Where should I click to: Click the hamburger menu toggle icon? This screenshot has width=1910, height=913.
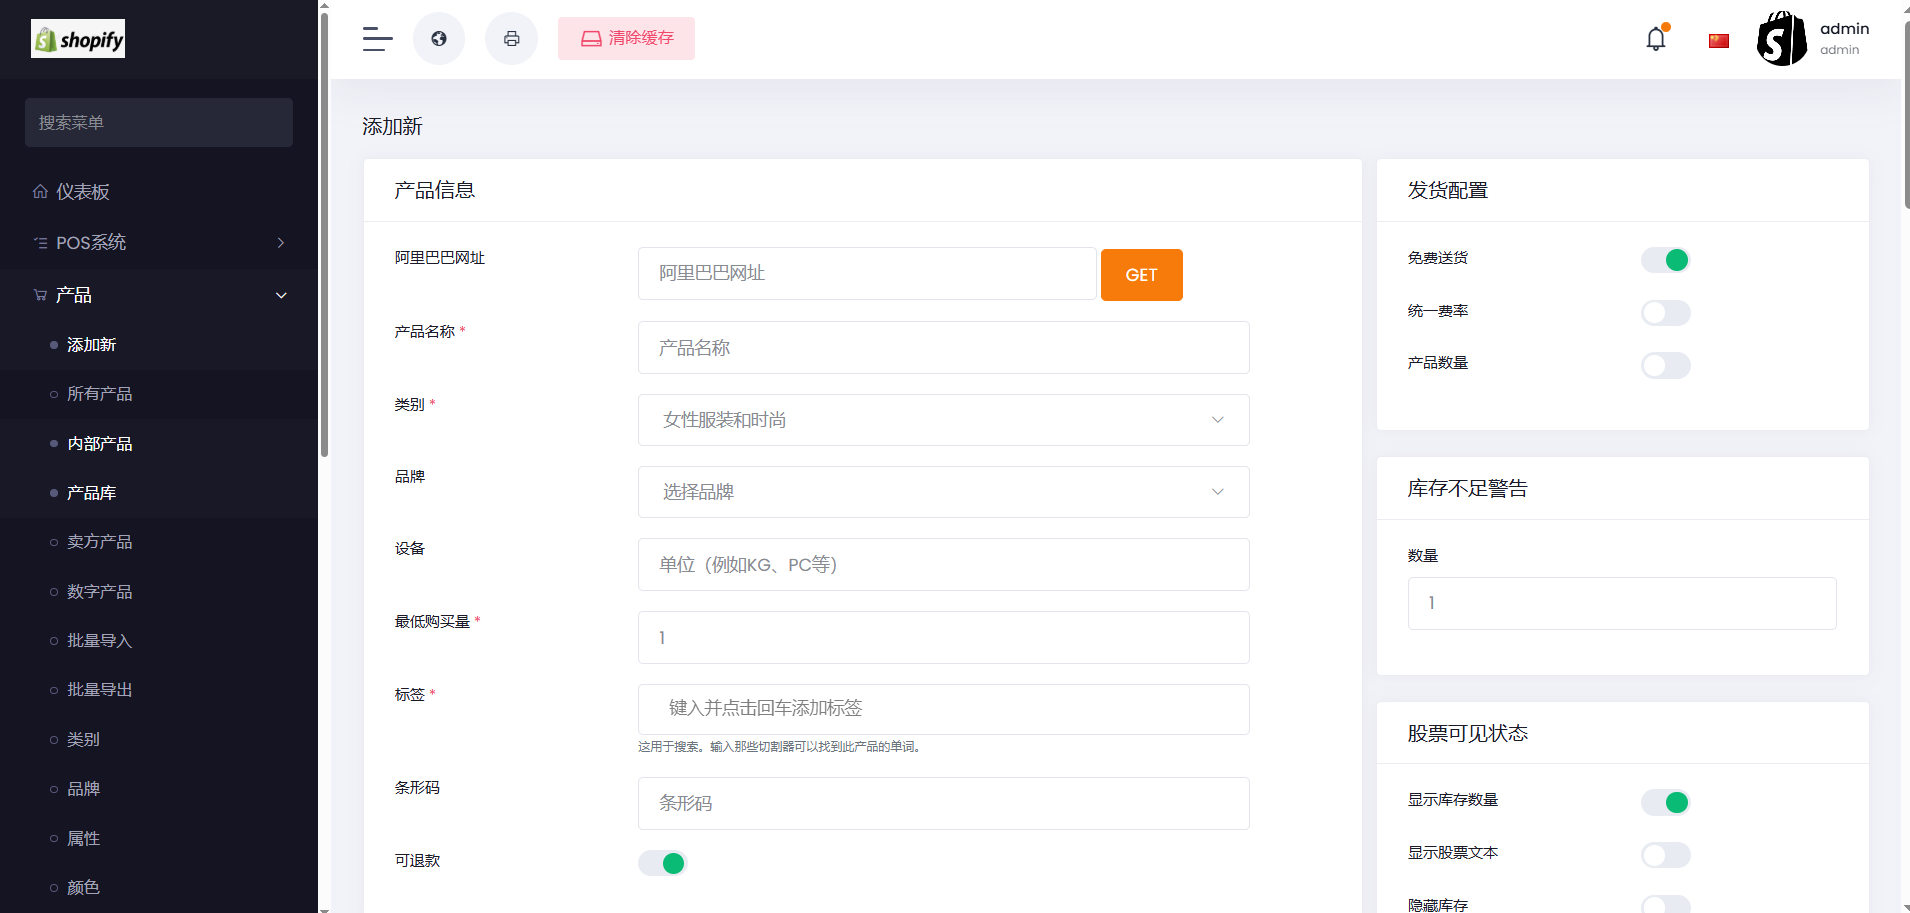pyautogui.click(x=377, y=39)
